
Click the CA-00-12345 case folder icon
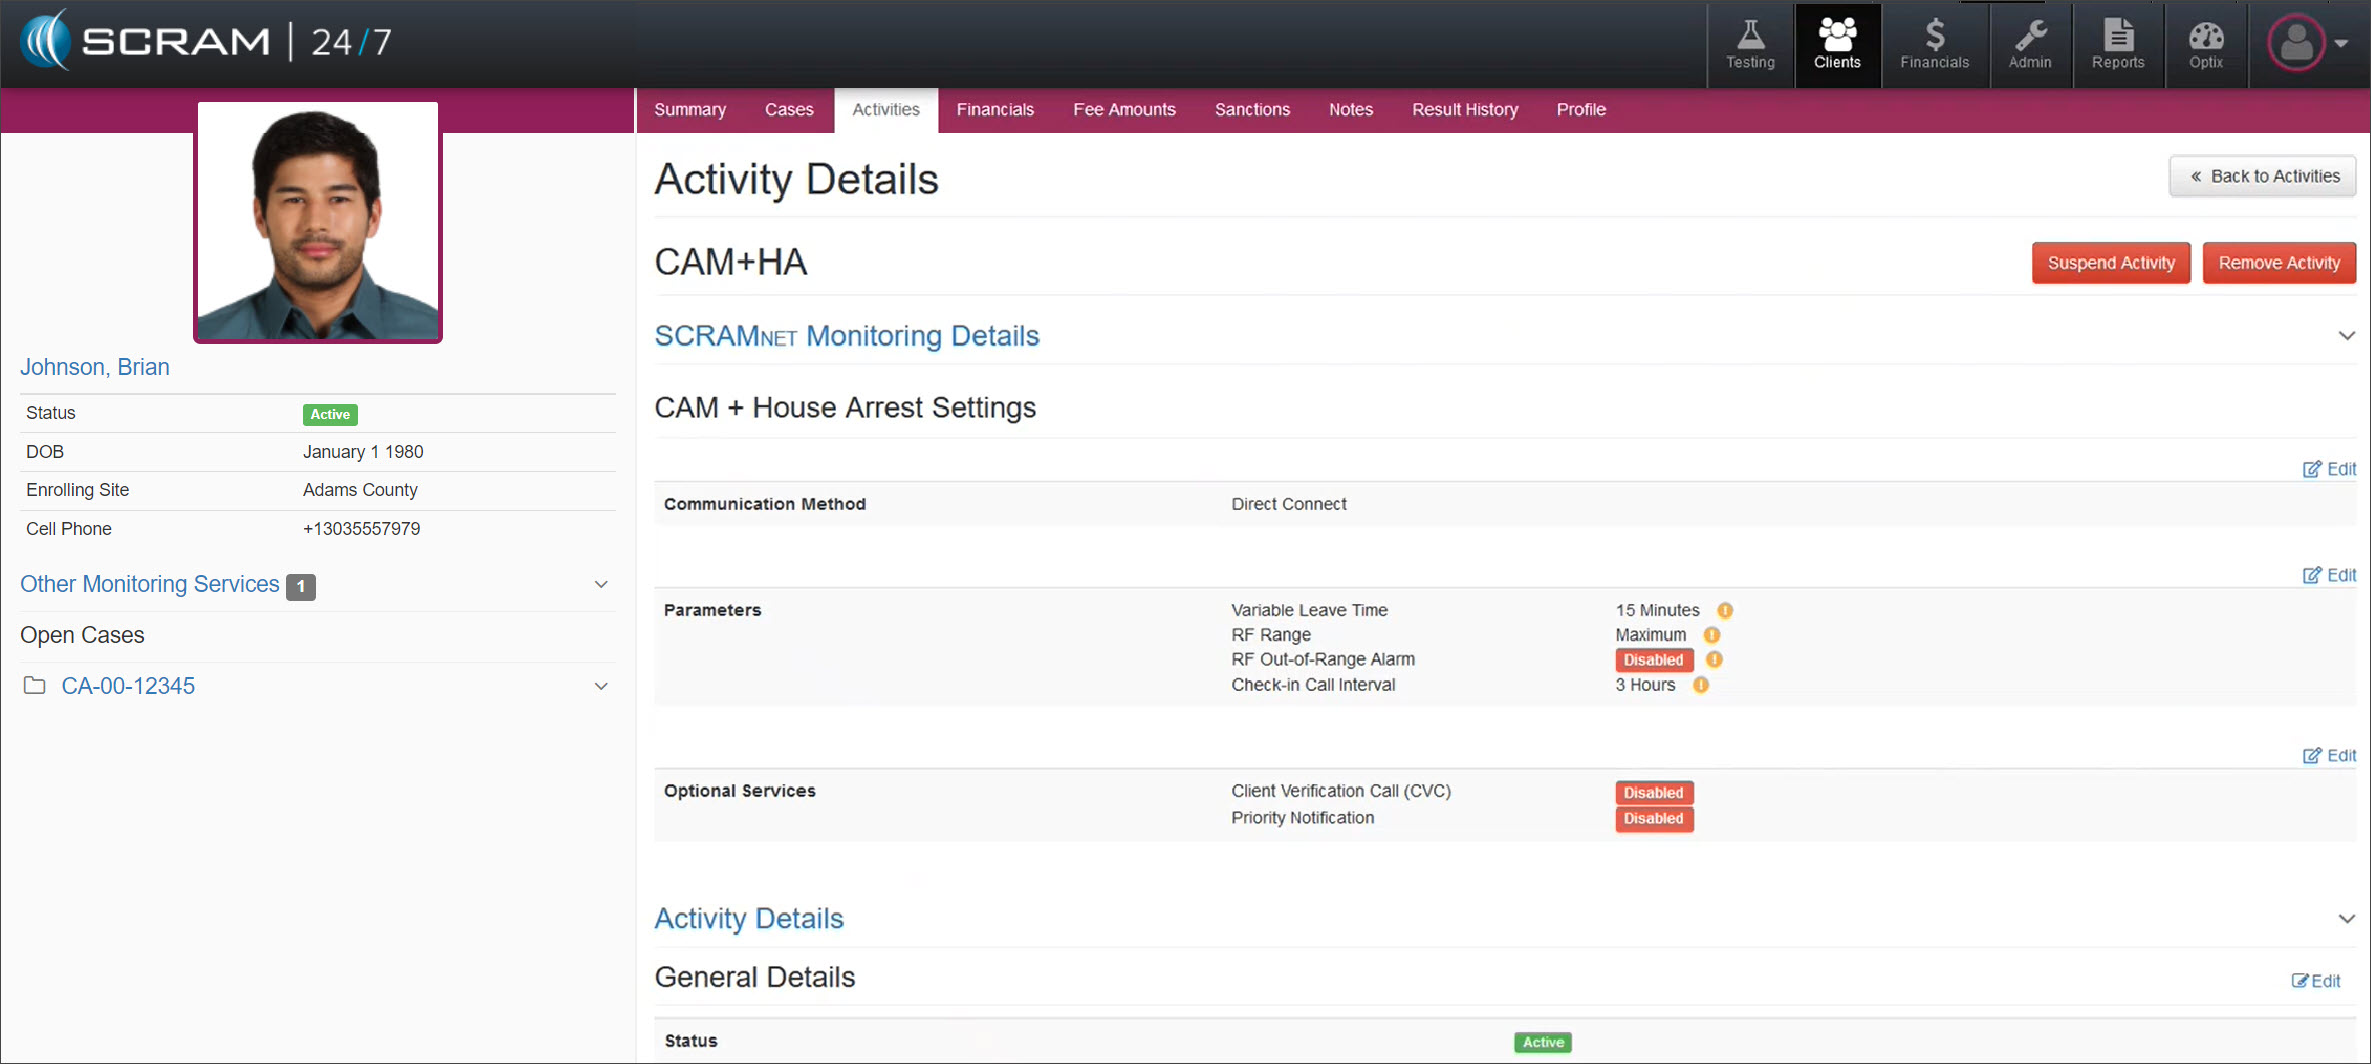35,686
